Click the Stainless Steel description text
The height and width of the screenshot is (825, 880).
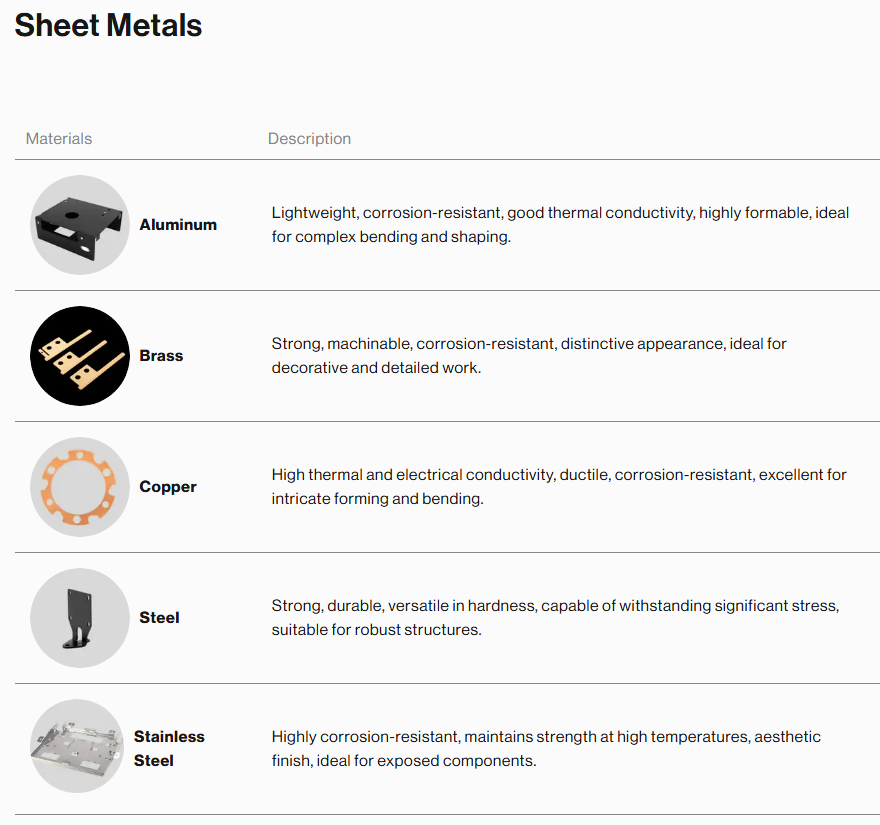(546, 748)
